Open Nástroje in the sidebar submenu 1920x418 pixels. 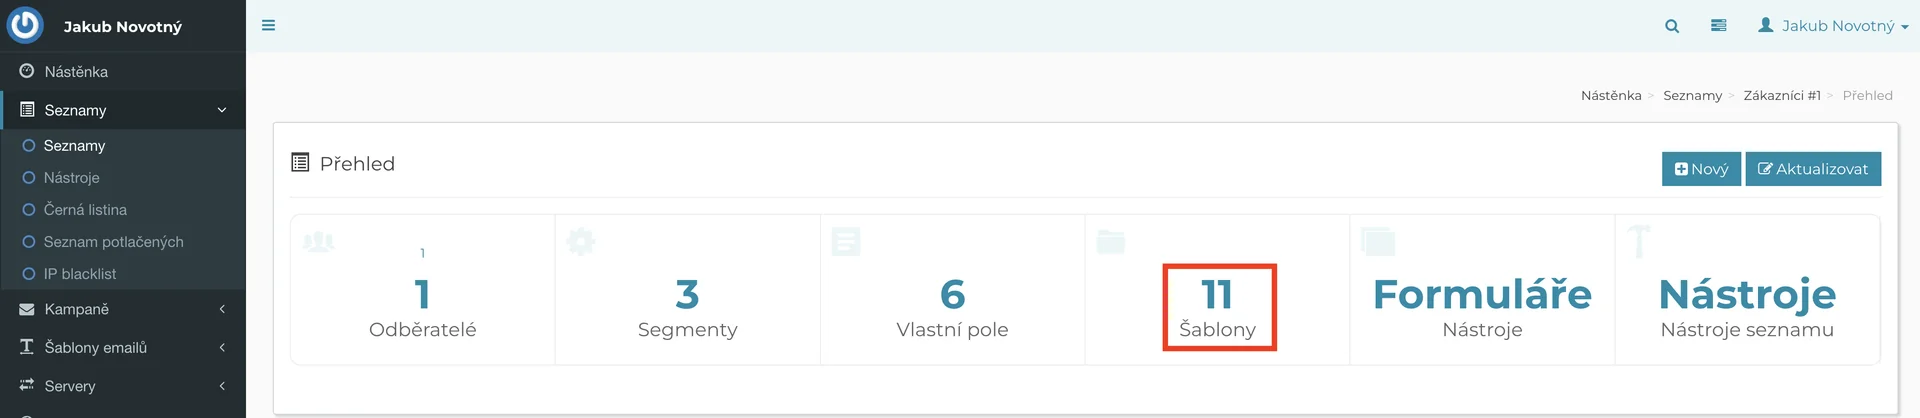tap(72, 178)
